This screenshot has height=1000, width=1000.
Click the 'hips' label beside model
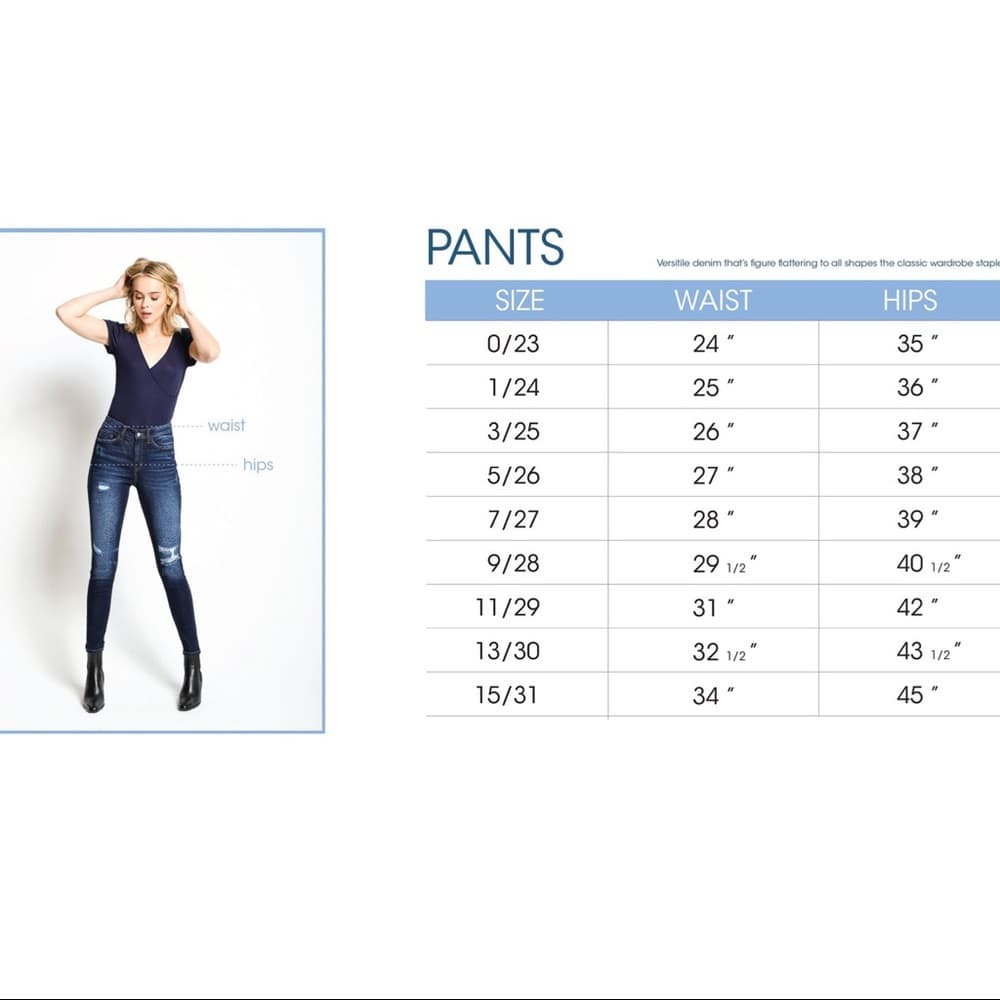point(258,465)
